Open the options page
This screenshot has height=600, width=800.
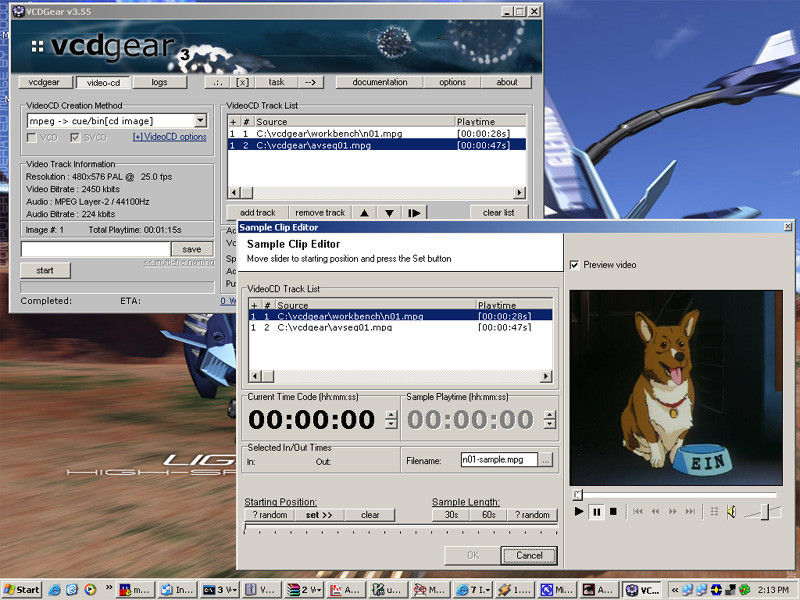point(452,82)
